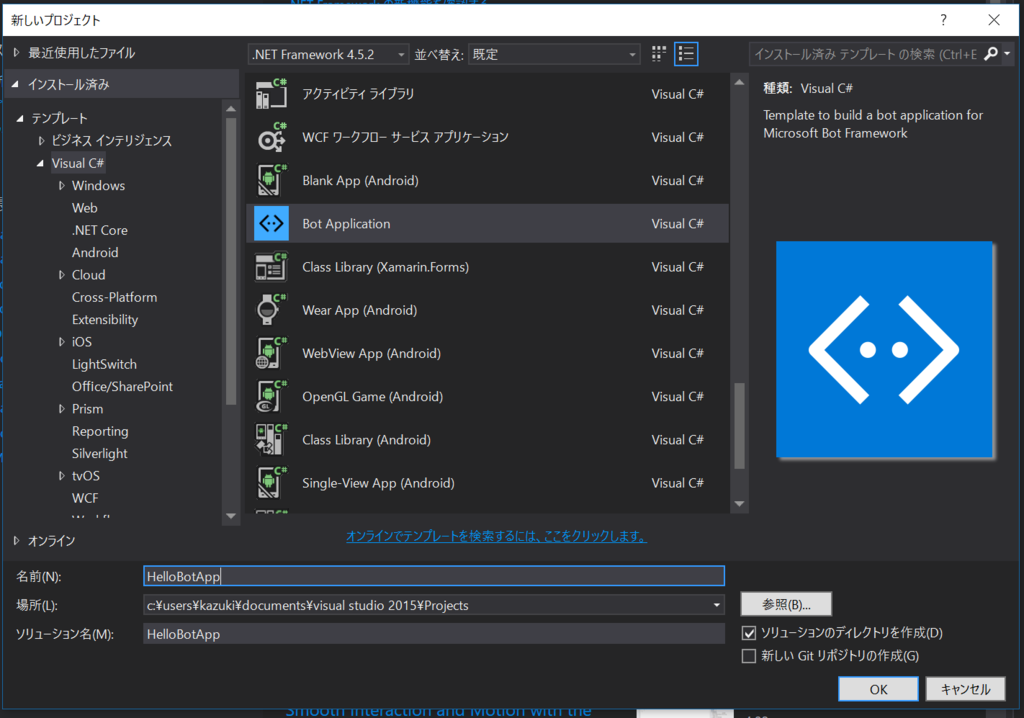
Task: Open the search online templates link
Action: (496, 536)
